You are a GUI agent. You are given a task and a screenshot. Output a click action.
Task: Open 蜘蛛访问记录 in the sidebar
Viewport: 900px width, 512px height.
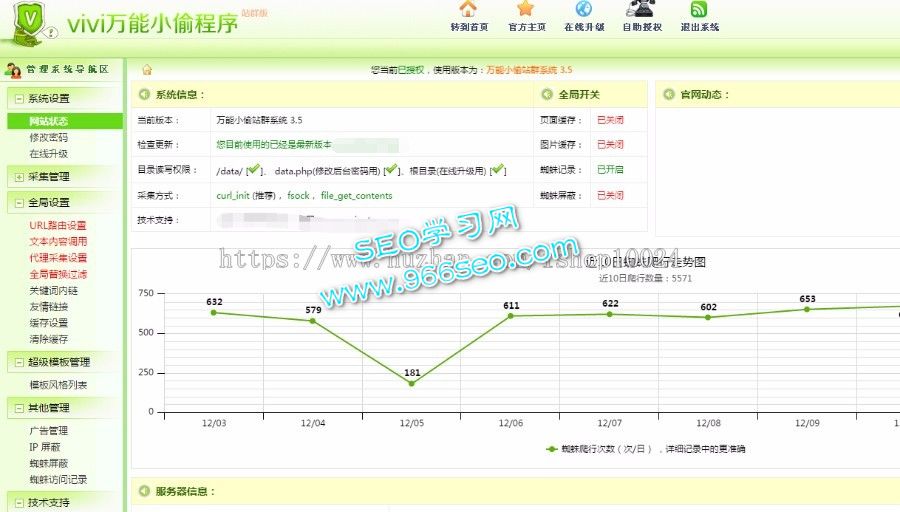pos(58,479)
